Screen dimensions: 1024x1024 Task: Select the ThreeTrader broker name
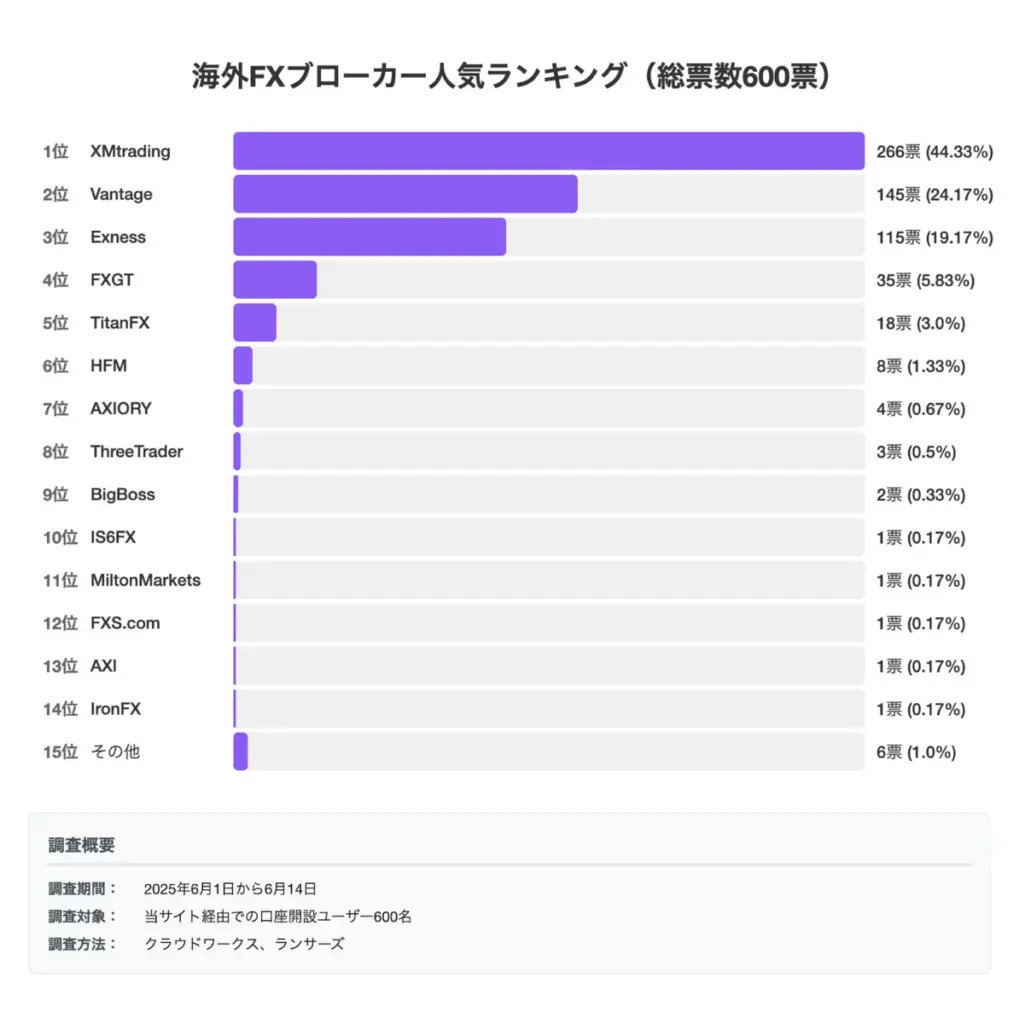pyautogui.click(x=136, y=452)
